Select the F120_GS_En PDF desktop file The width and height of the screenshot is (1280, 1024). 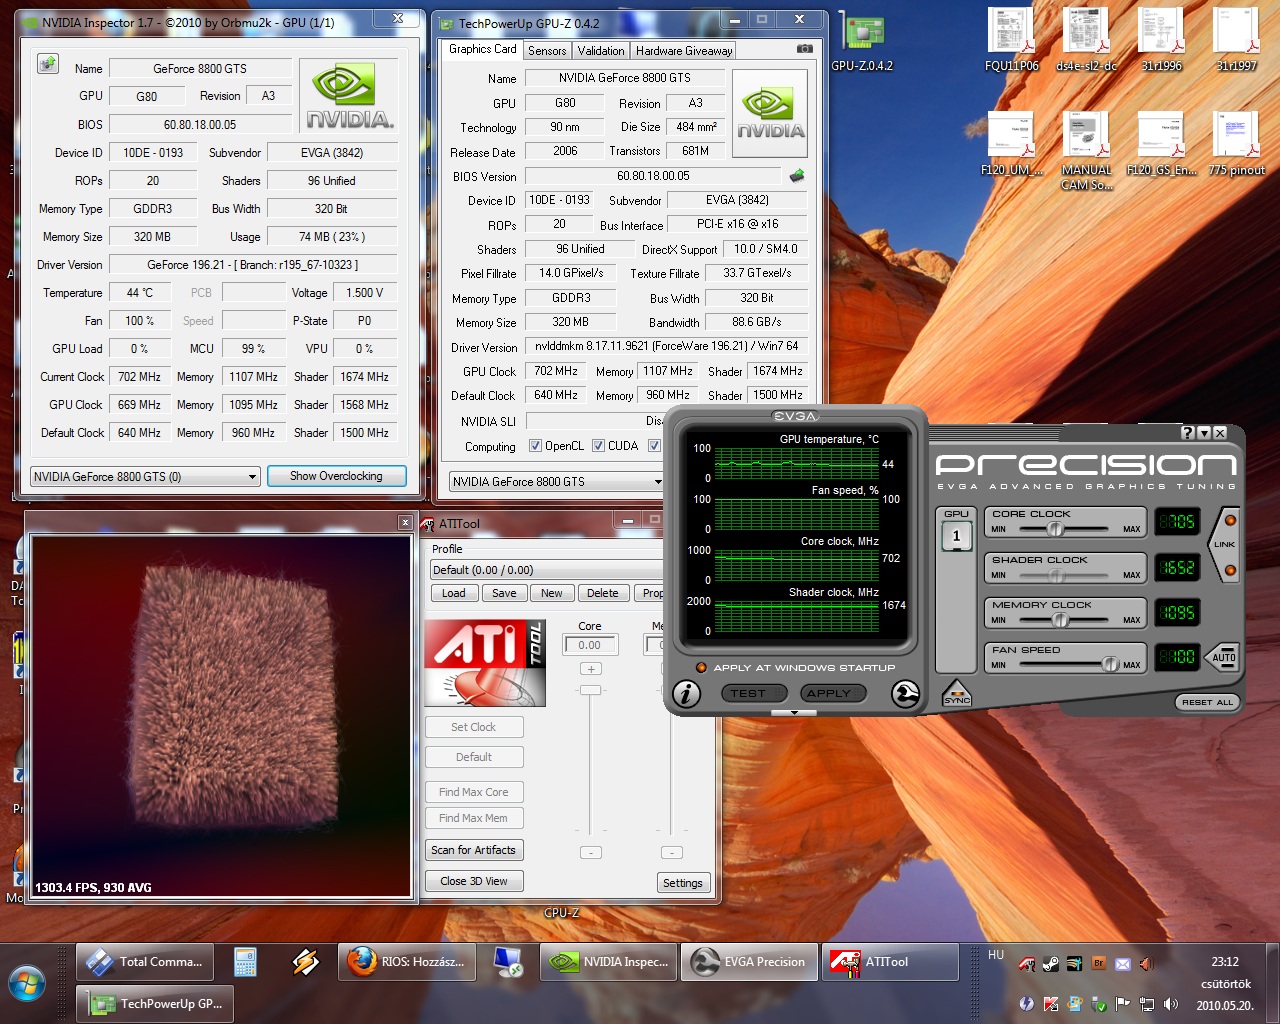(x=1161, y=144)
